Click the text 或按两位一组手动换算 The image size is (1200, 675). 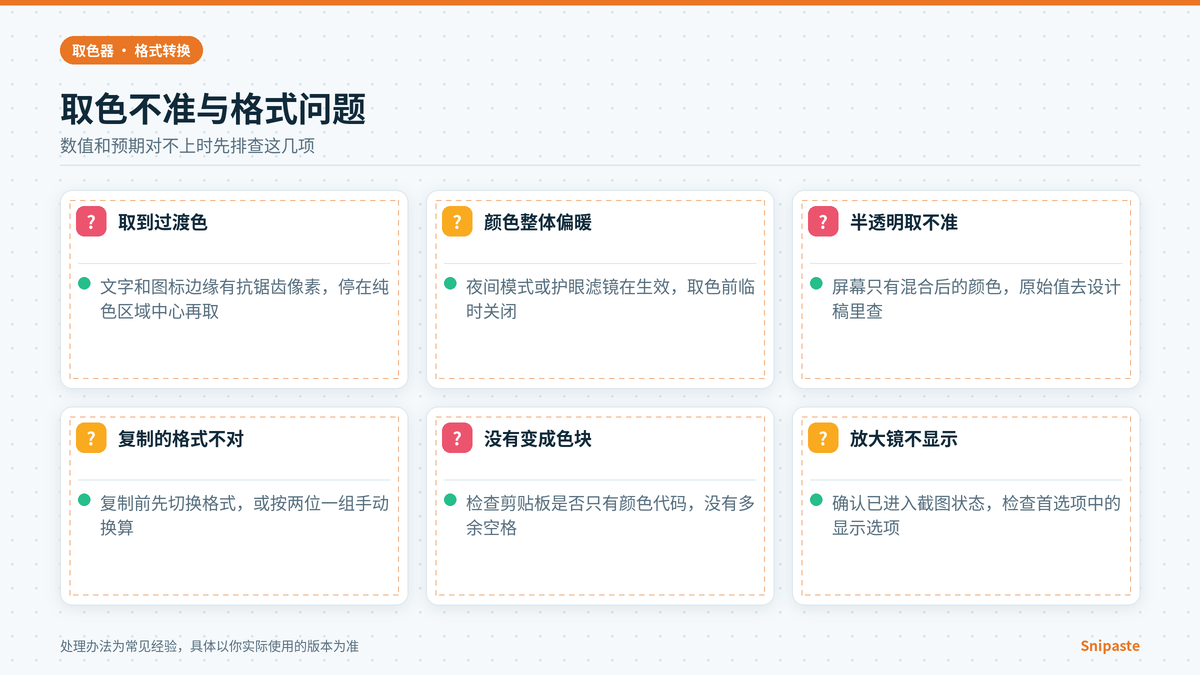245,515
